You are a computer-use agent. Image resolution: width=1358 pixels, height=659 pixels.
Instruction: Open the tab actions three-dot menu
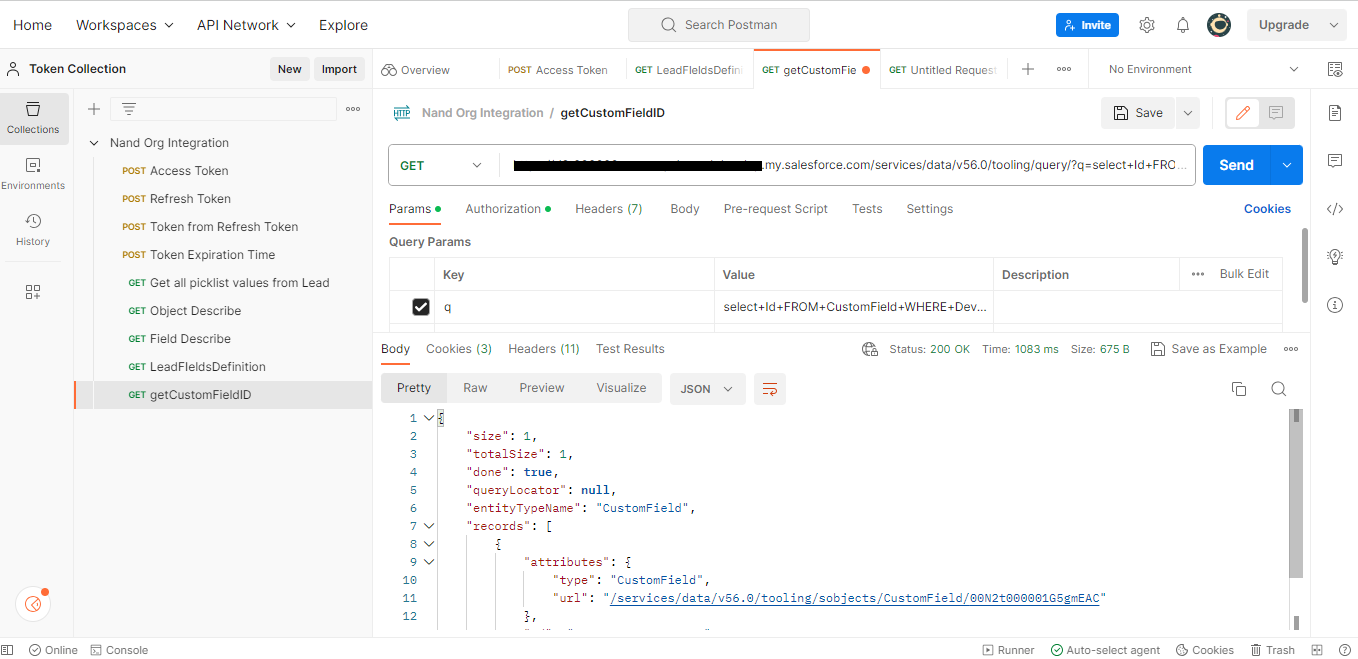point(1064,69)
